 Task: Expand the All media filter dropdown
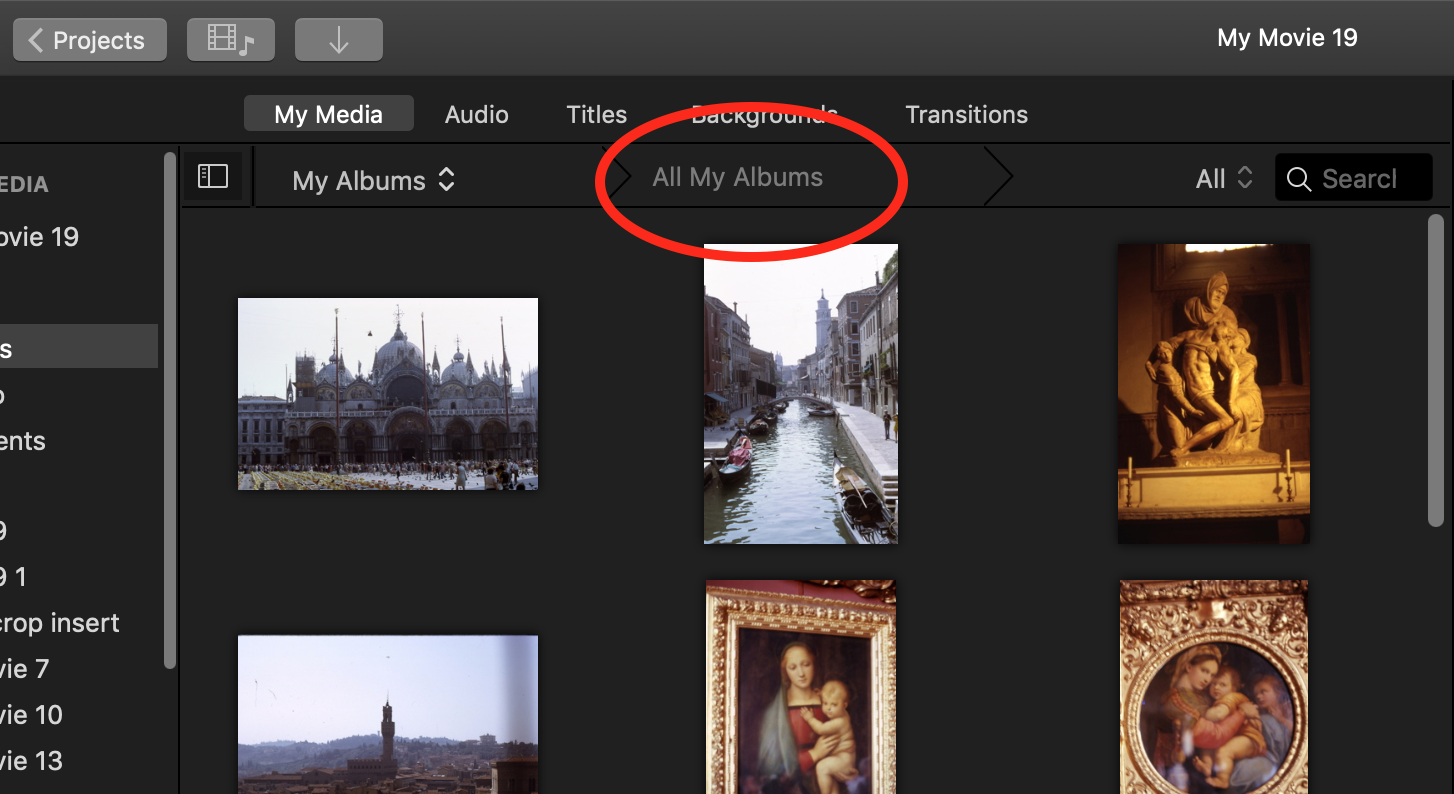(1224, 179)
